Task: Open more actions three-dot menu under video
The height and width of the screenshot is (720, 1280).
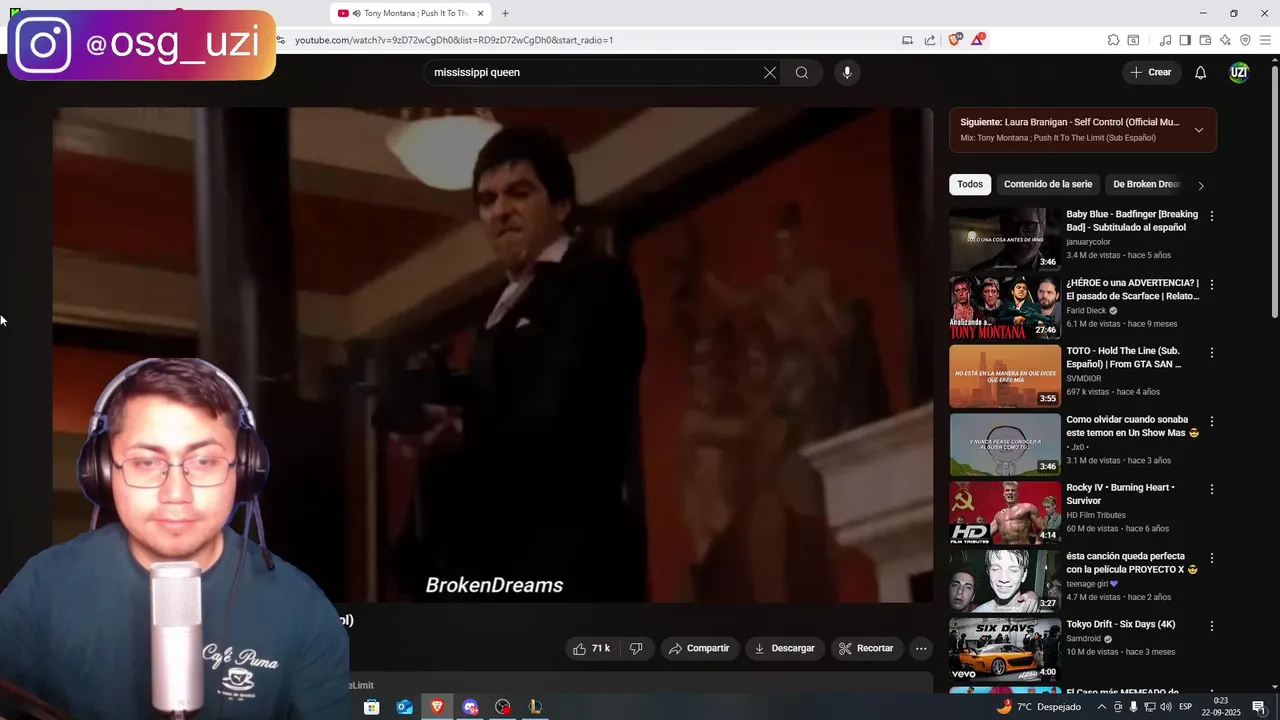Action: [921, 649]
